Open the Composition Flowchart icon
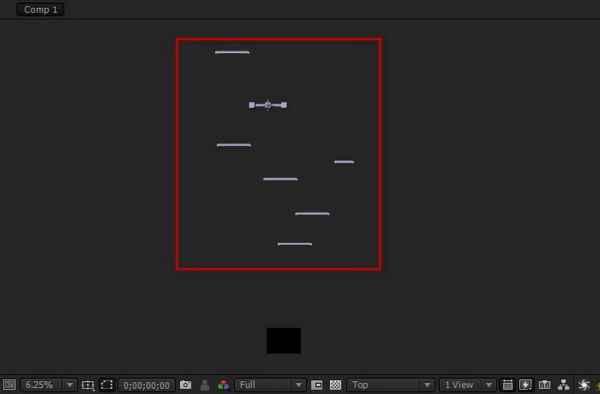 (564, 384)
